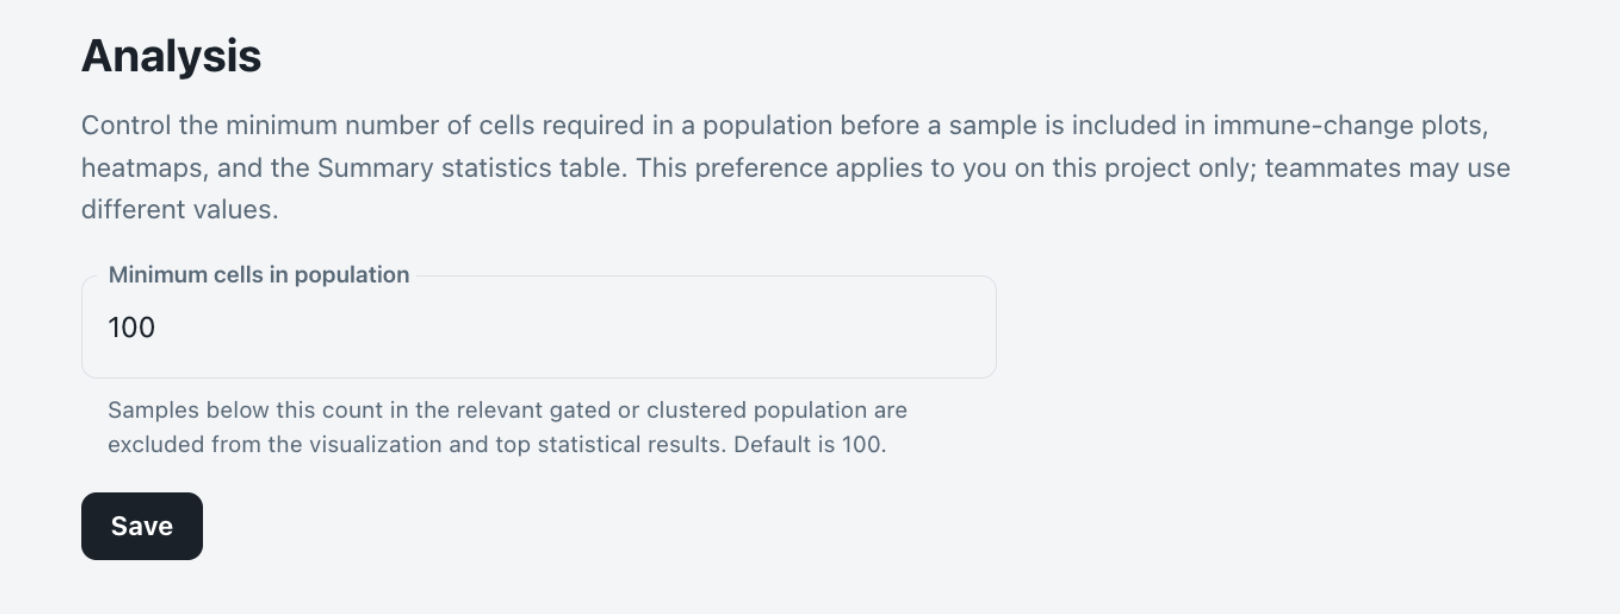The image size is (1620, 614).
Task: Click the word heatmaps in the description
Action: click(144, 168)
